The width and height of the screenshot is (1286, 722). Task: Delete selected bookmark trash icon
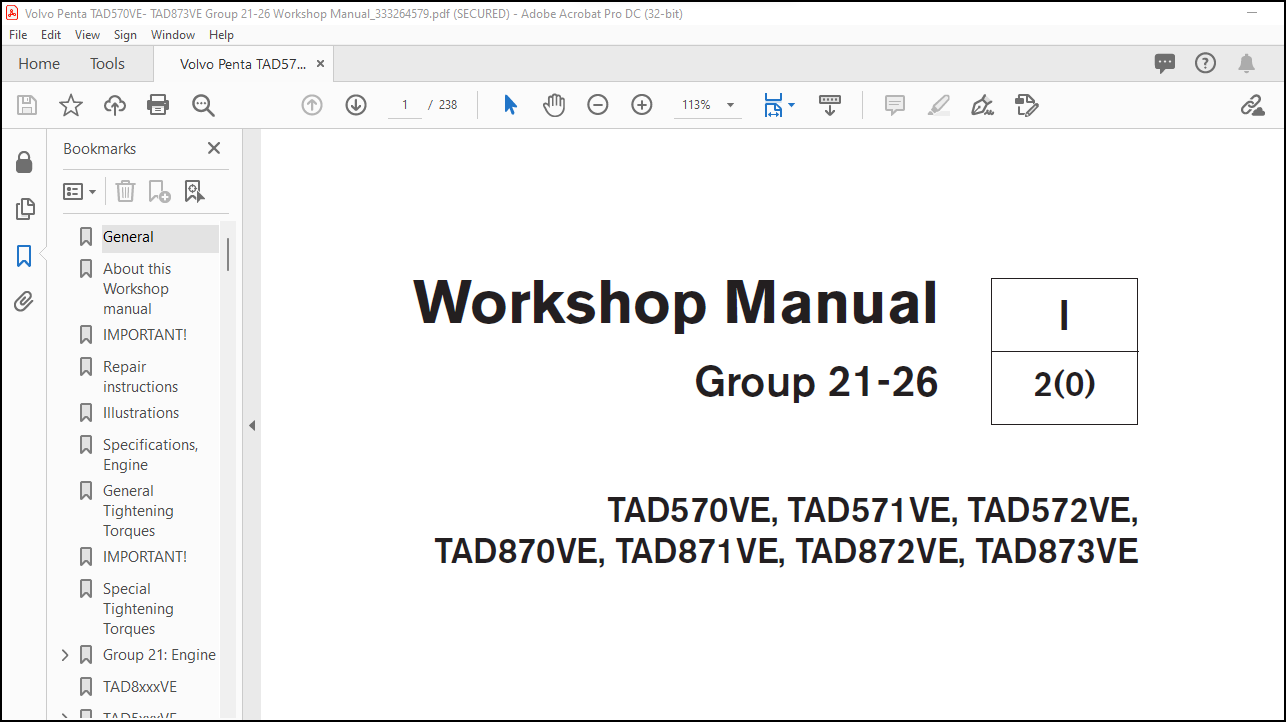(x=125, y=191)
